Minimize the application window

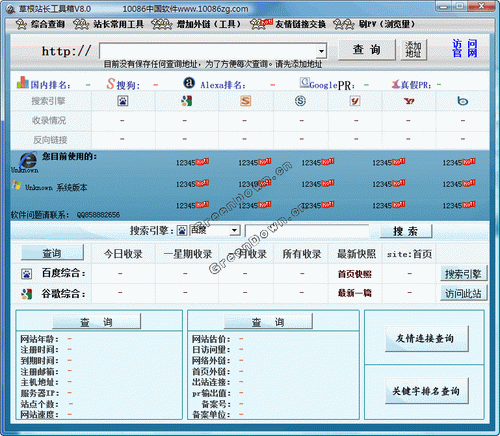(444, 6)
